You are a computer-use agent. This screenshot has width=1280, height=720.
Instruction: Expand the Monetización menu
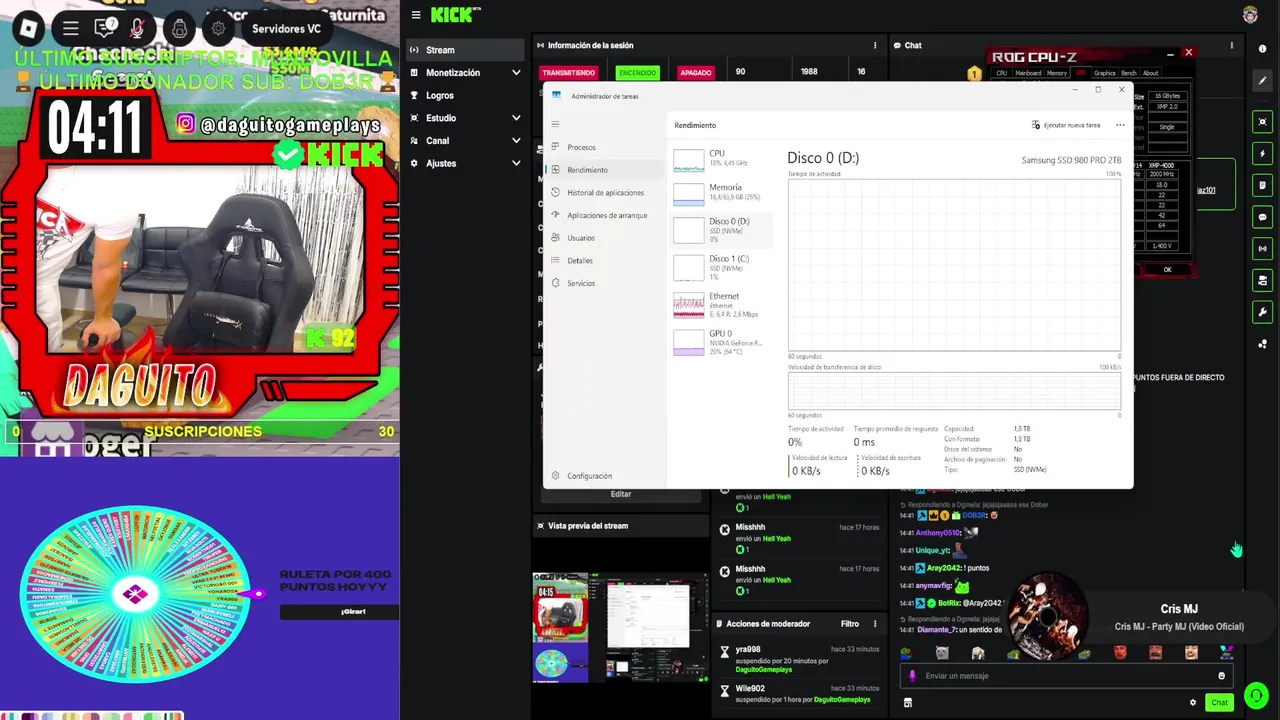tap(464, 73)
